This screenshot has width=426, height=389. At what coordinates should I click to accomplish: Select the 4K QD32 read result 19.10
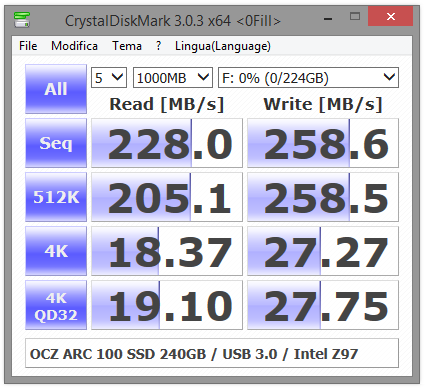(x=167, y=305)
